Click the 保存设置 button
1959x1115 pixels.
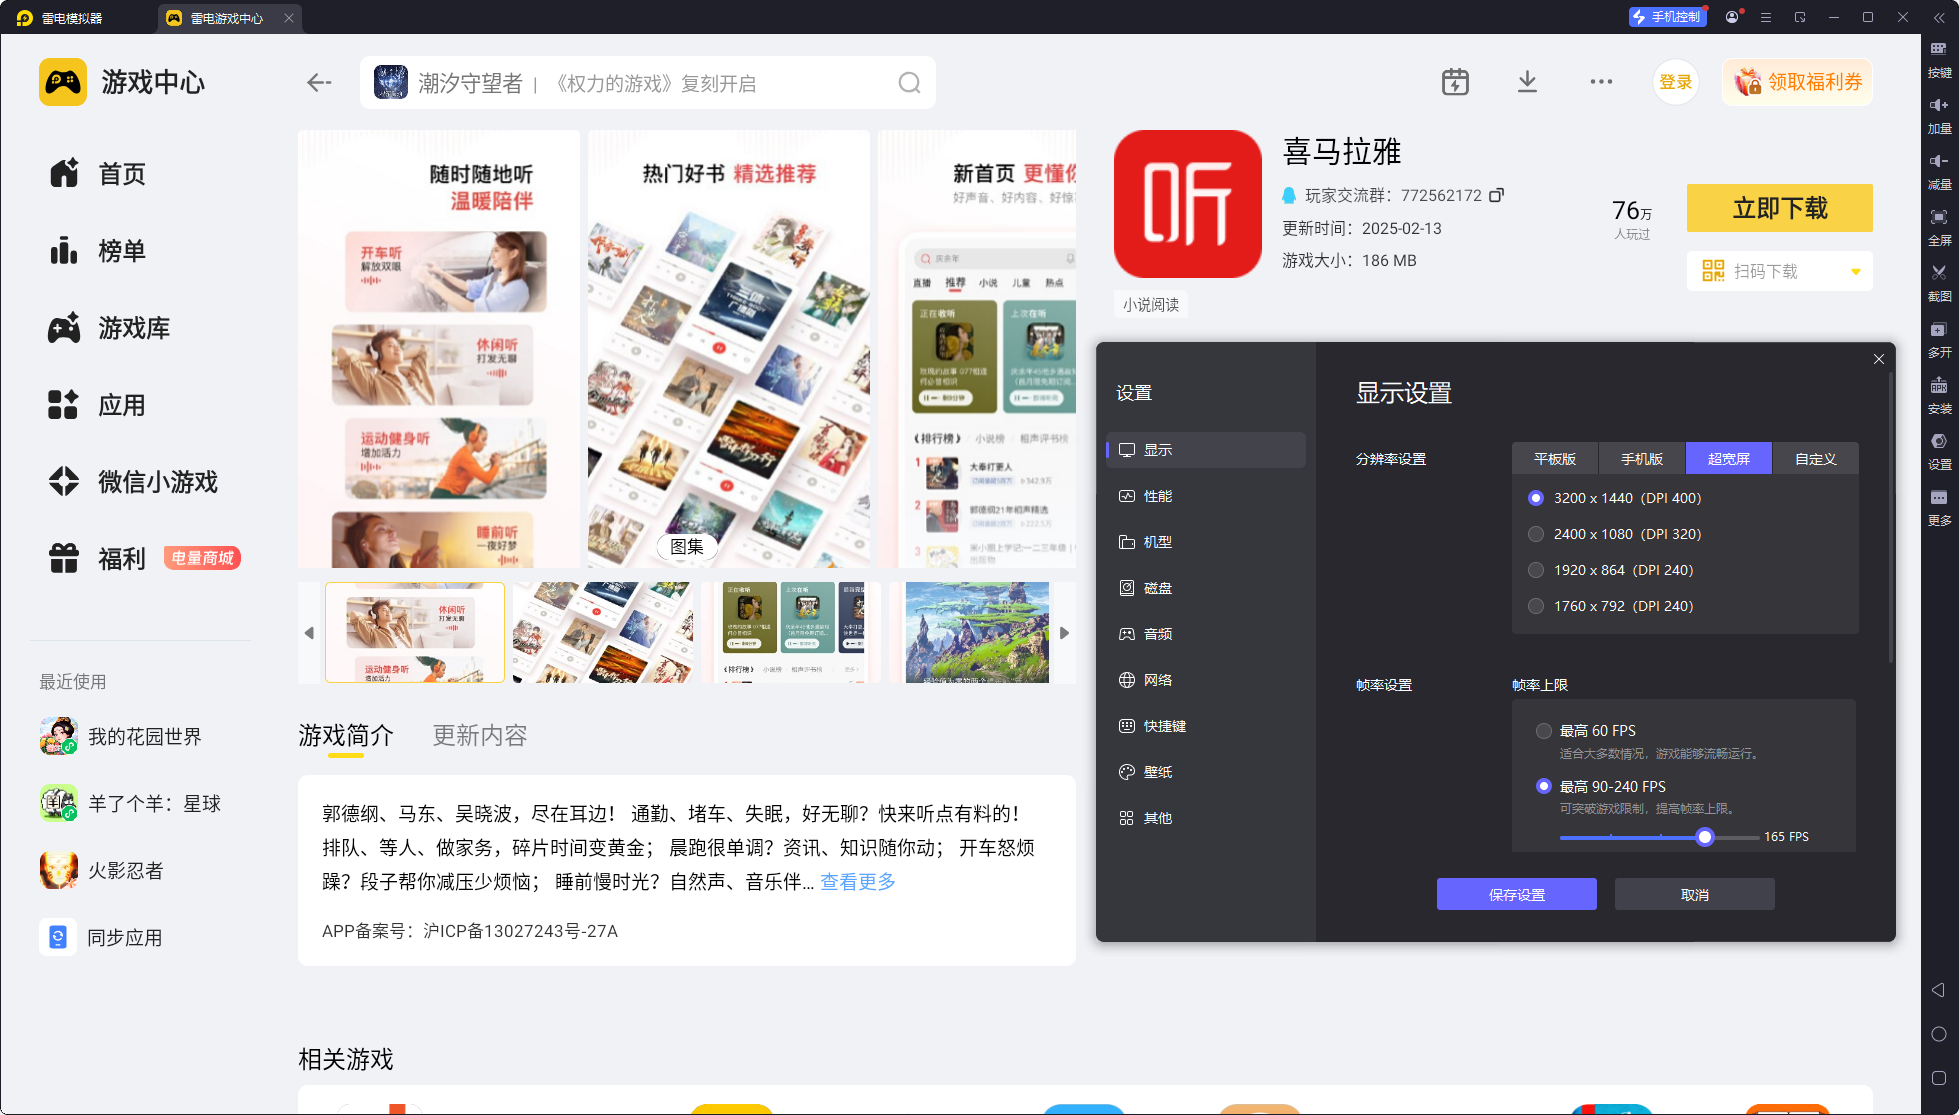1517,894
